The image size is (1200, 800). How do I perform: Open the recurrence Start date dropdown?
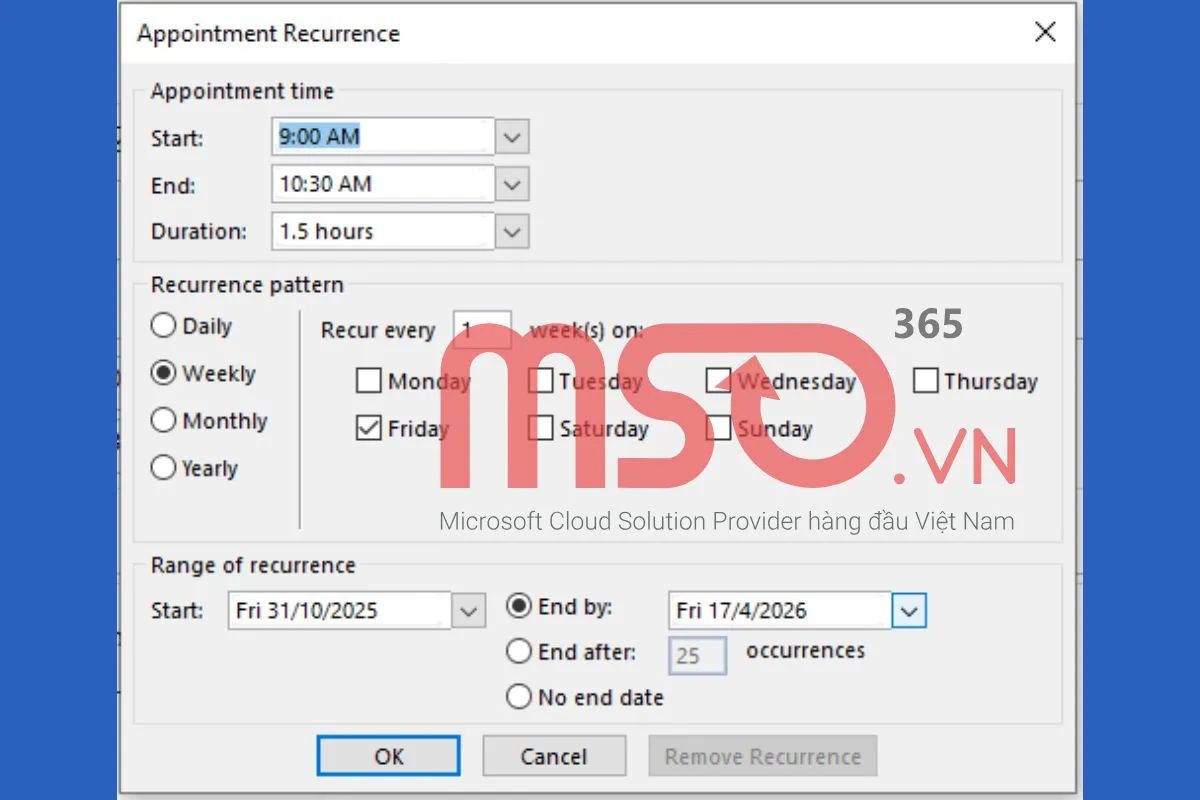tap(469, 610)
